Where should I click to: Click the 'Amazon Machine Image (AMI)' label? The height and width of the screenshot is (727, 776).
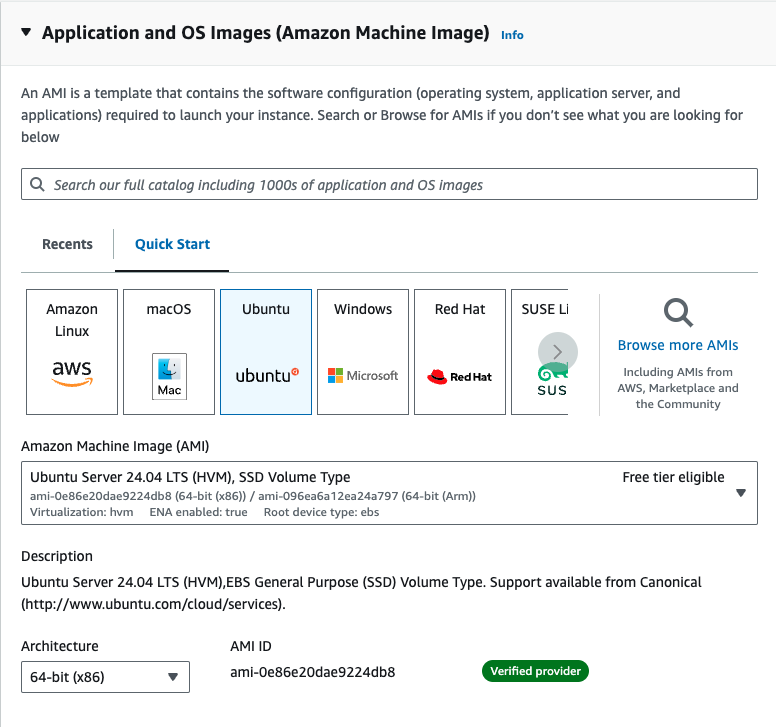[x=115, y=446]
